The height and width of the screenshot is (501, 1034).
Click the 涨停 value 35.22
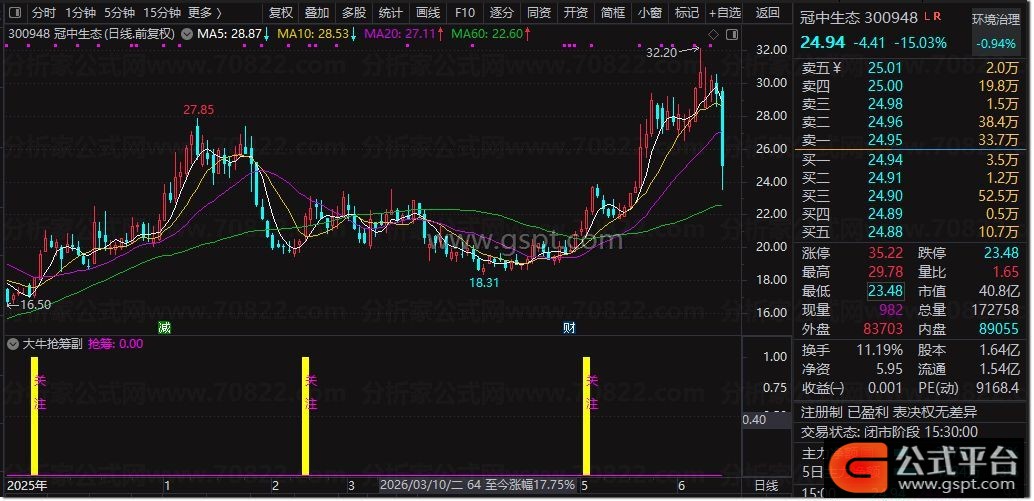(886, 253)
